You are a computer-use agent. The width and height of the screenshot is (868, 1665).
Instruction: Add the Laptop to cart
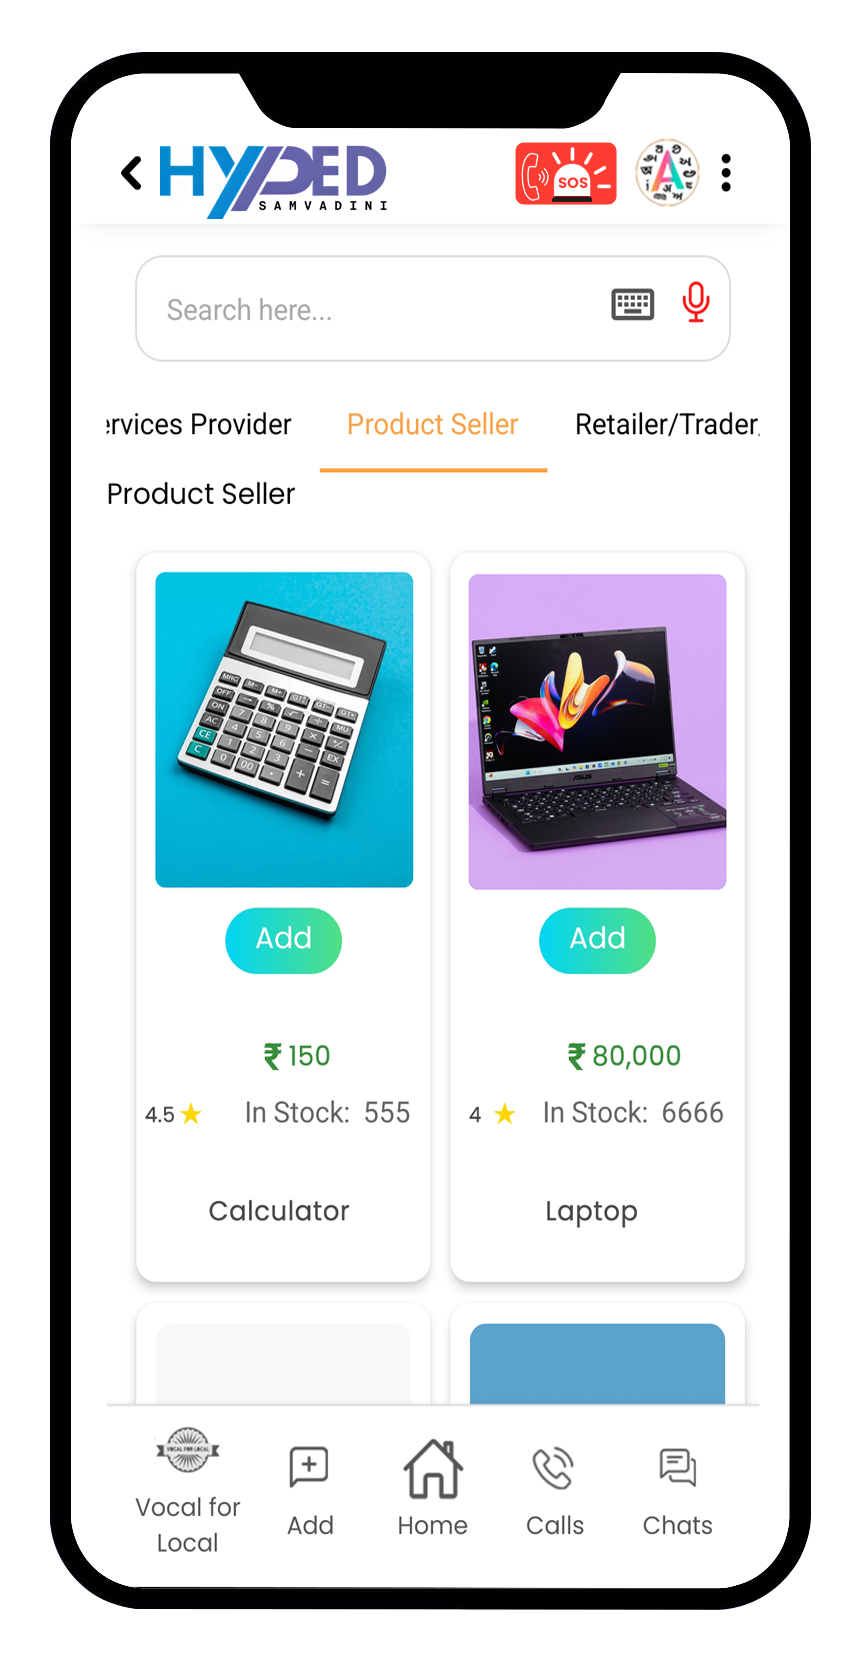598,940
